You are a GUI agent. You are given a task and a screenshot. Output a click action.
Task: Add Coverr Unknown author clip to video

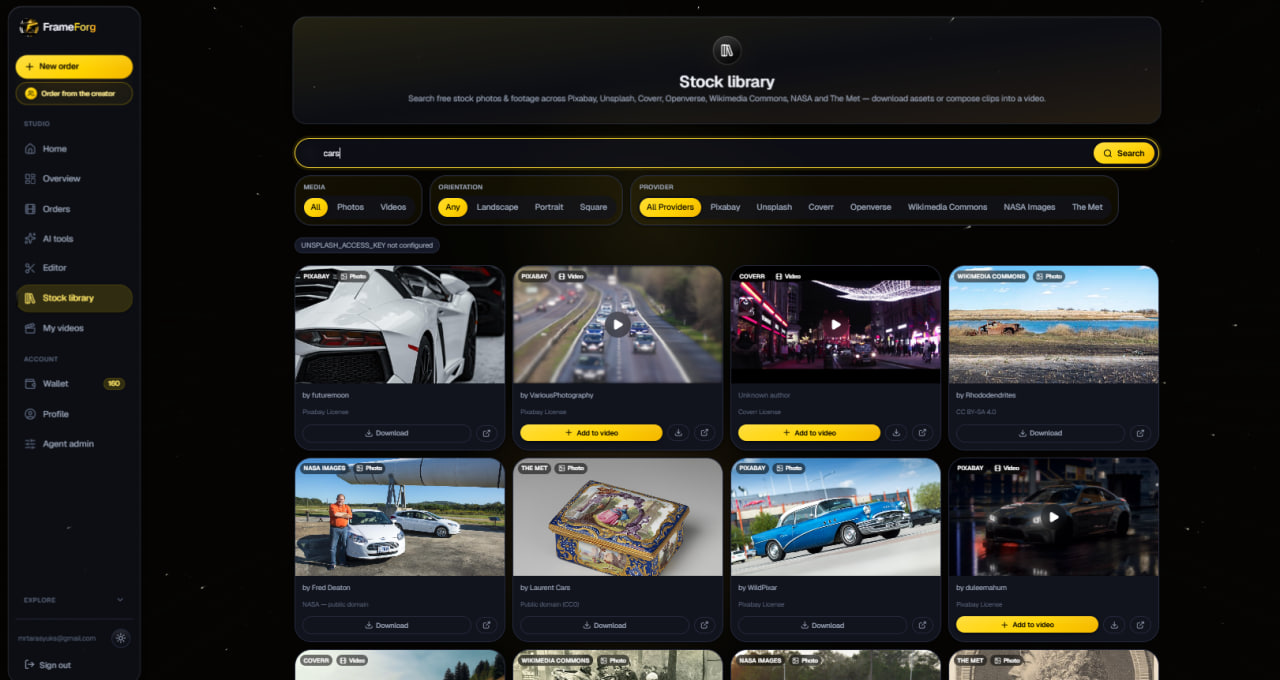point(809,433)
